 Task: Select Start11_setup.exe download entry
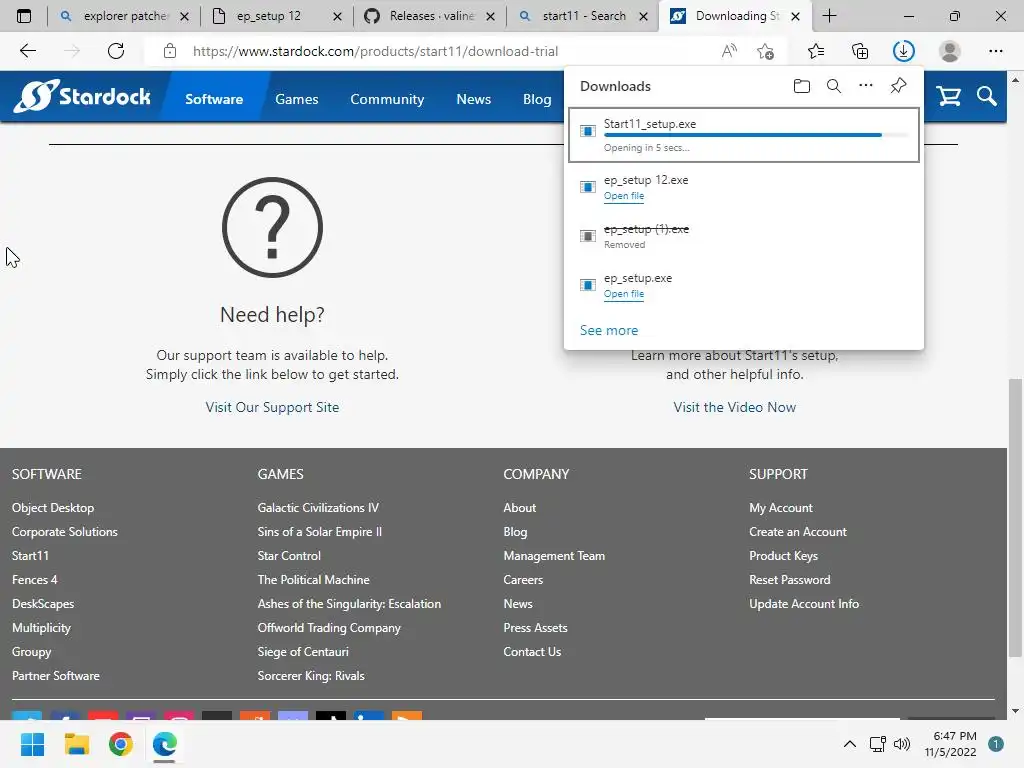point(744,135)
